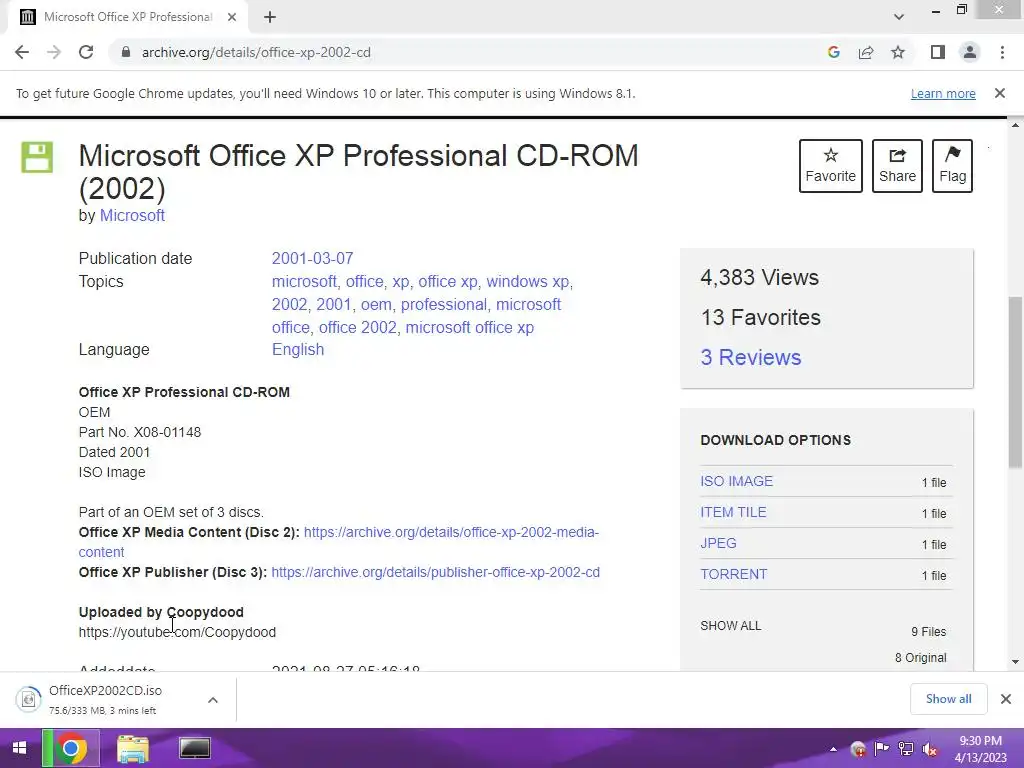Viewport: 1024px width, 768px height.
Task: Open the Google lens icon in address bar
Action: click(x=833, y=52)
